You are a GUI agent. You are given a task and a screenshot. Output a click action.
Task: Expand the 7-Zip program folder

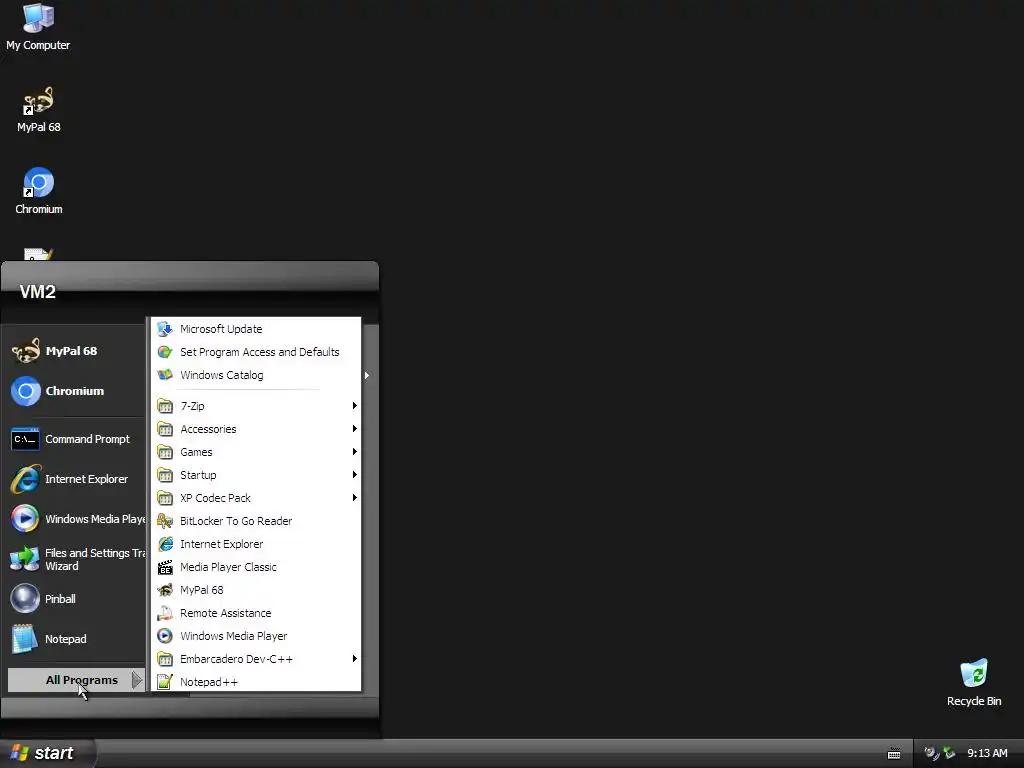pyautogui.click(x=256, y=406)
